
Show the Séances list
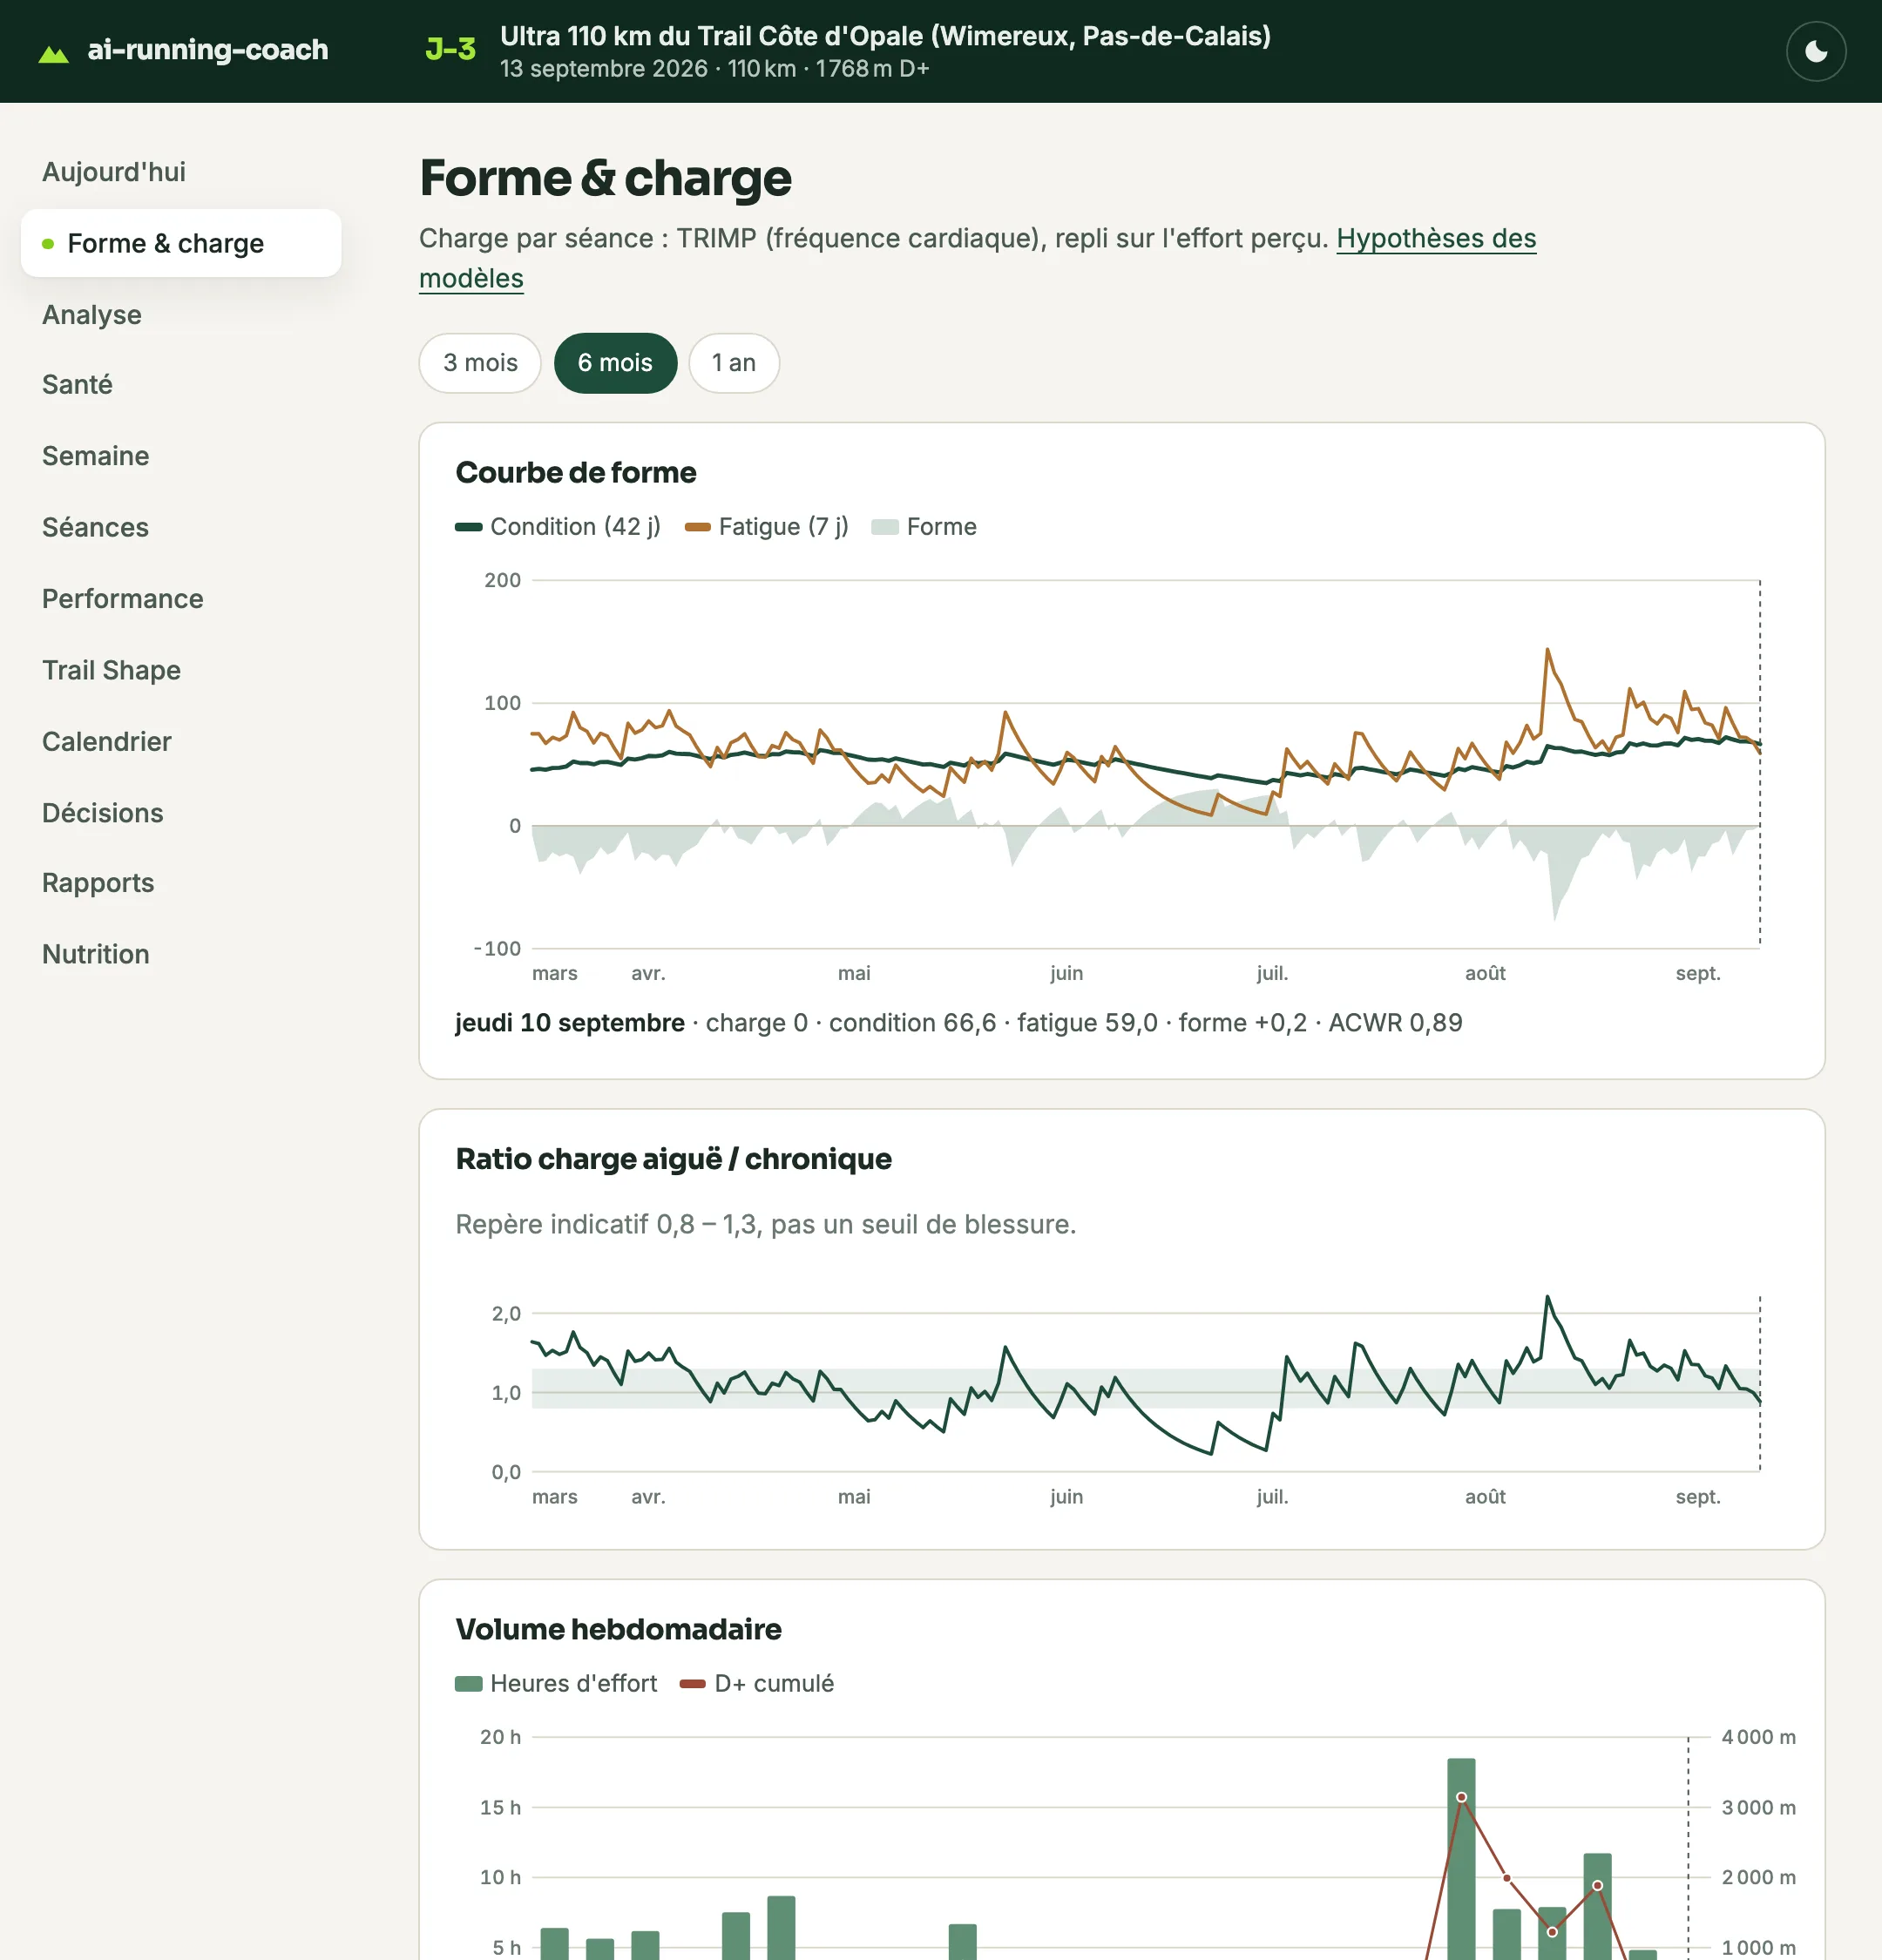tap(95, 527)
